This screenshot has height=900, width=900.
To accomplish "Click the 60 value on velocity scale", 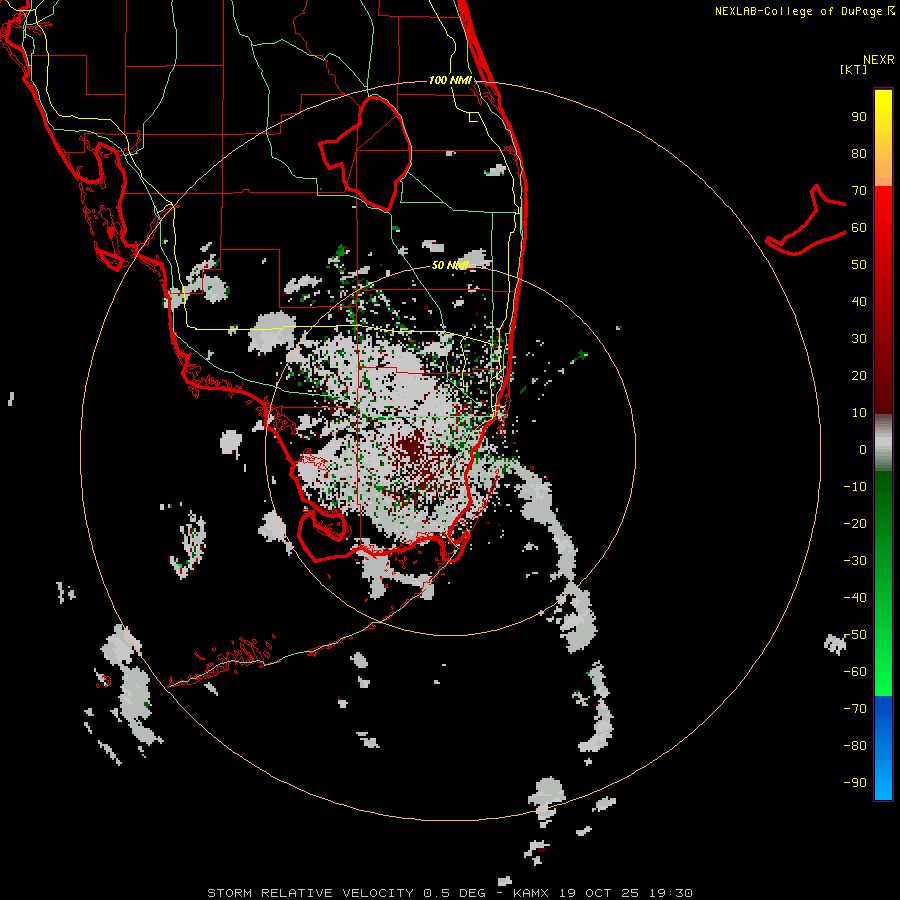I will click(x=859, y=228).
